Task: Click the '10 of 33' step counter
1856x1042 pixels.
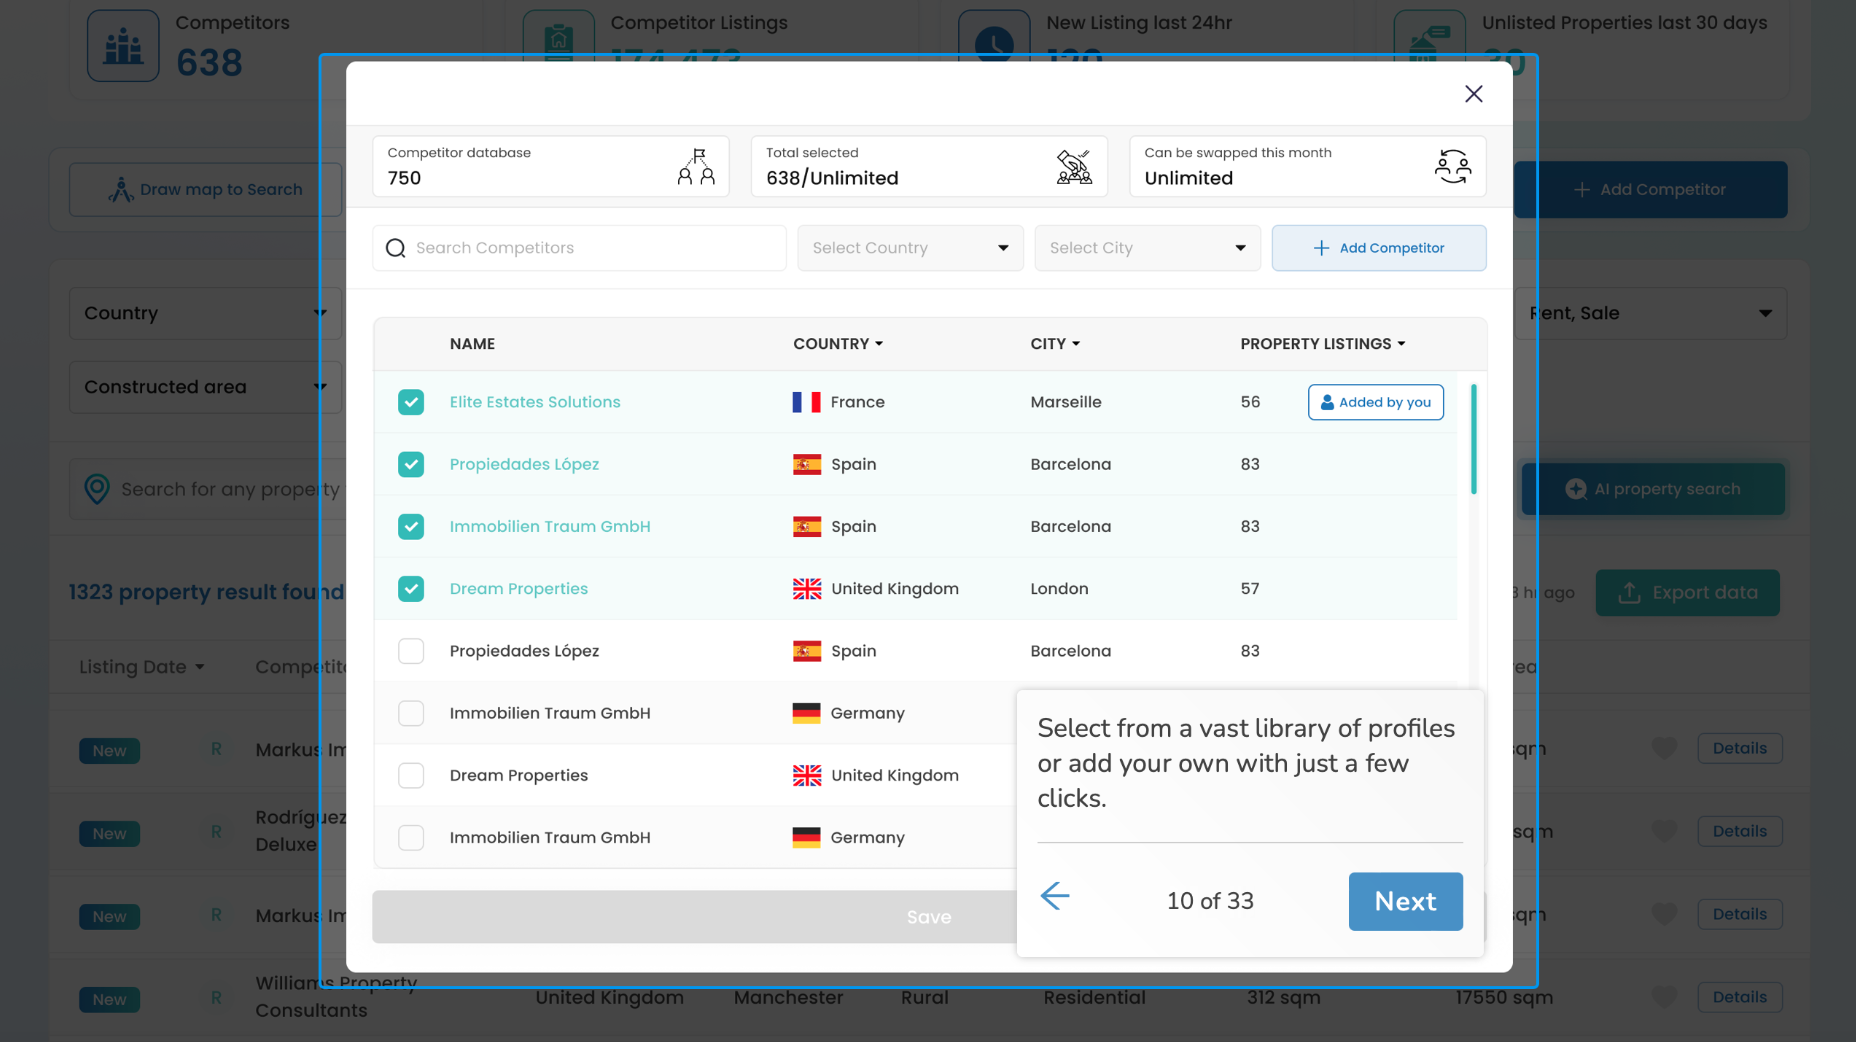Action: tap(1210, 902)
